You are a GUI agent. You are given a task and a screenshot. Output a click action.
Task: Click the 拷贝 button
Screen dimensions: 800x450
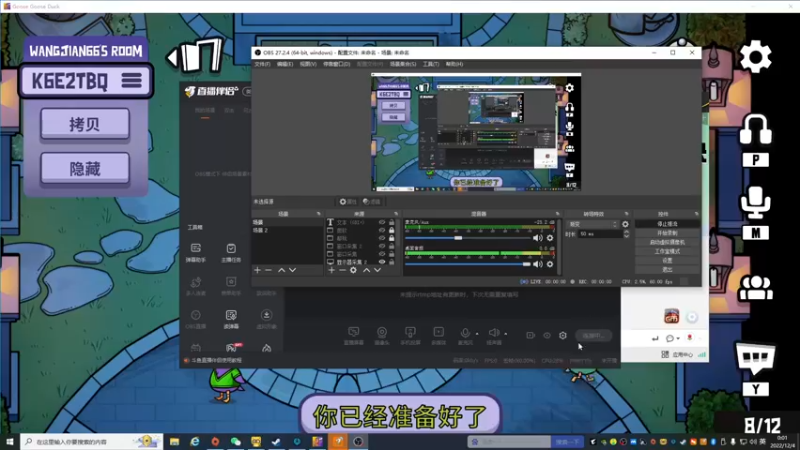tap(85, 124)
